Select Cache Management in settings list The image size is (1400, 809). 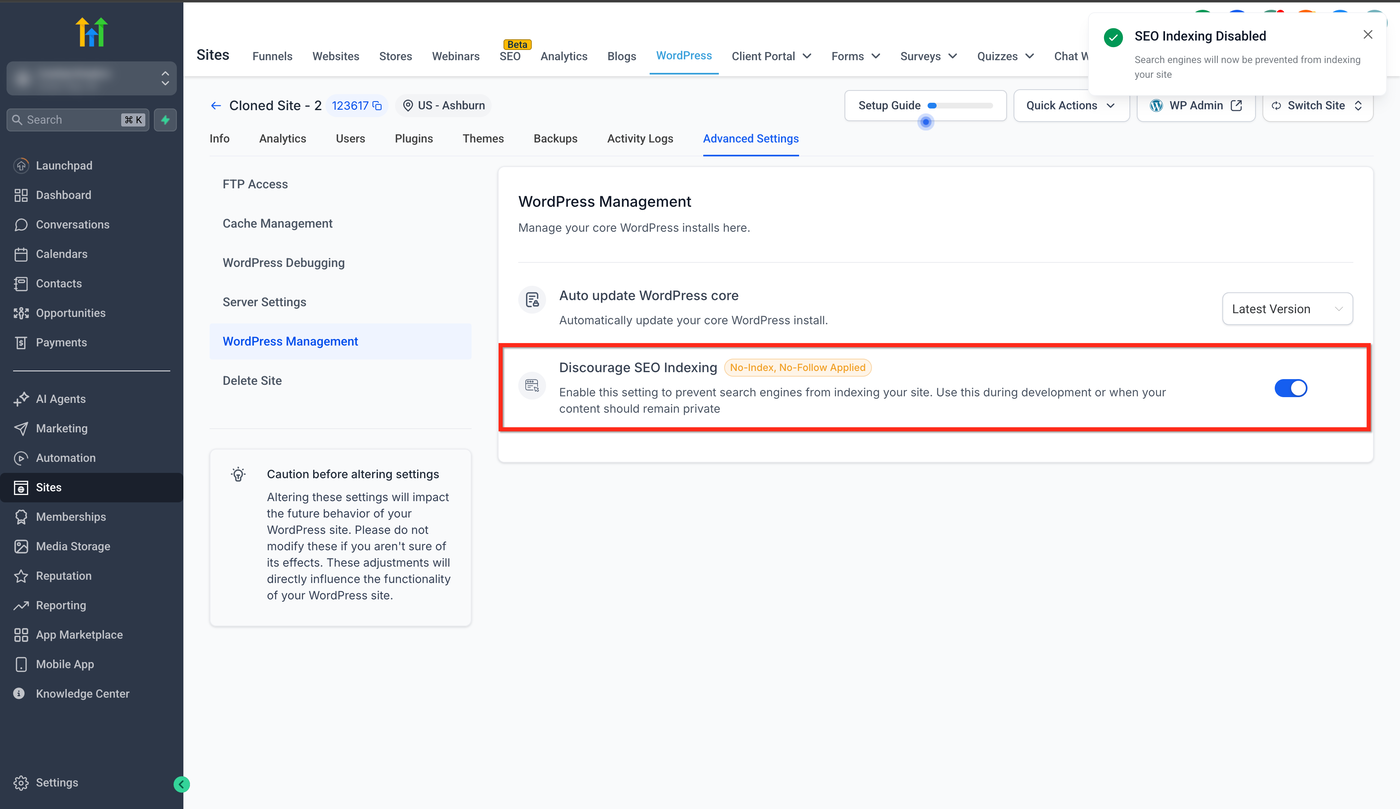point(278,223)
